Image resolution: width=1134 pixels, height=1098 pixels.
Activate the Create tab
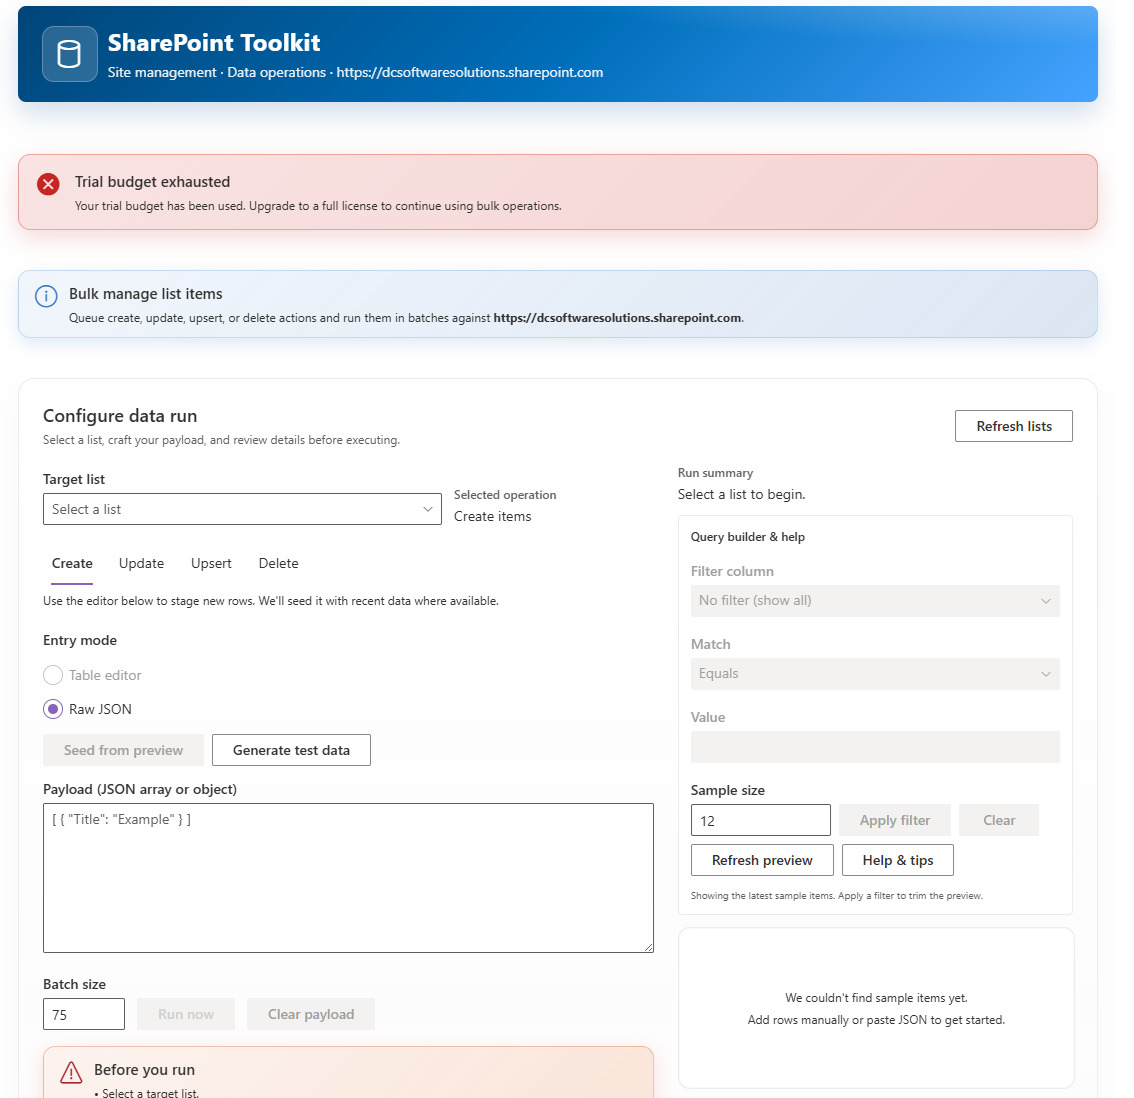coord(72,564)
